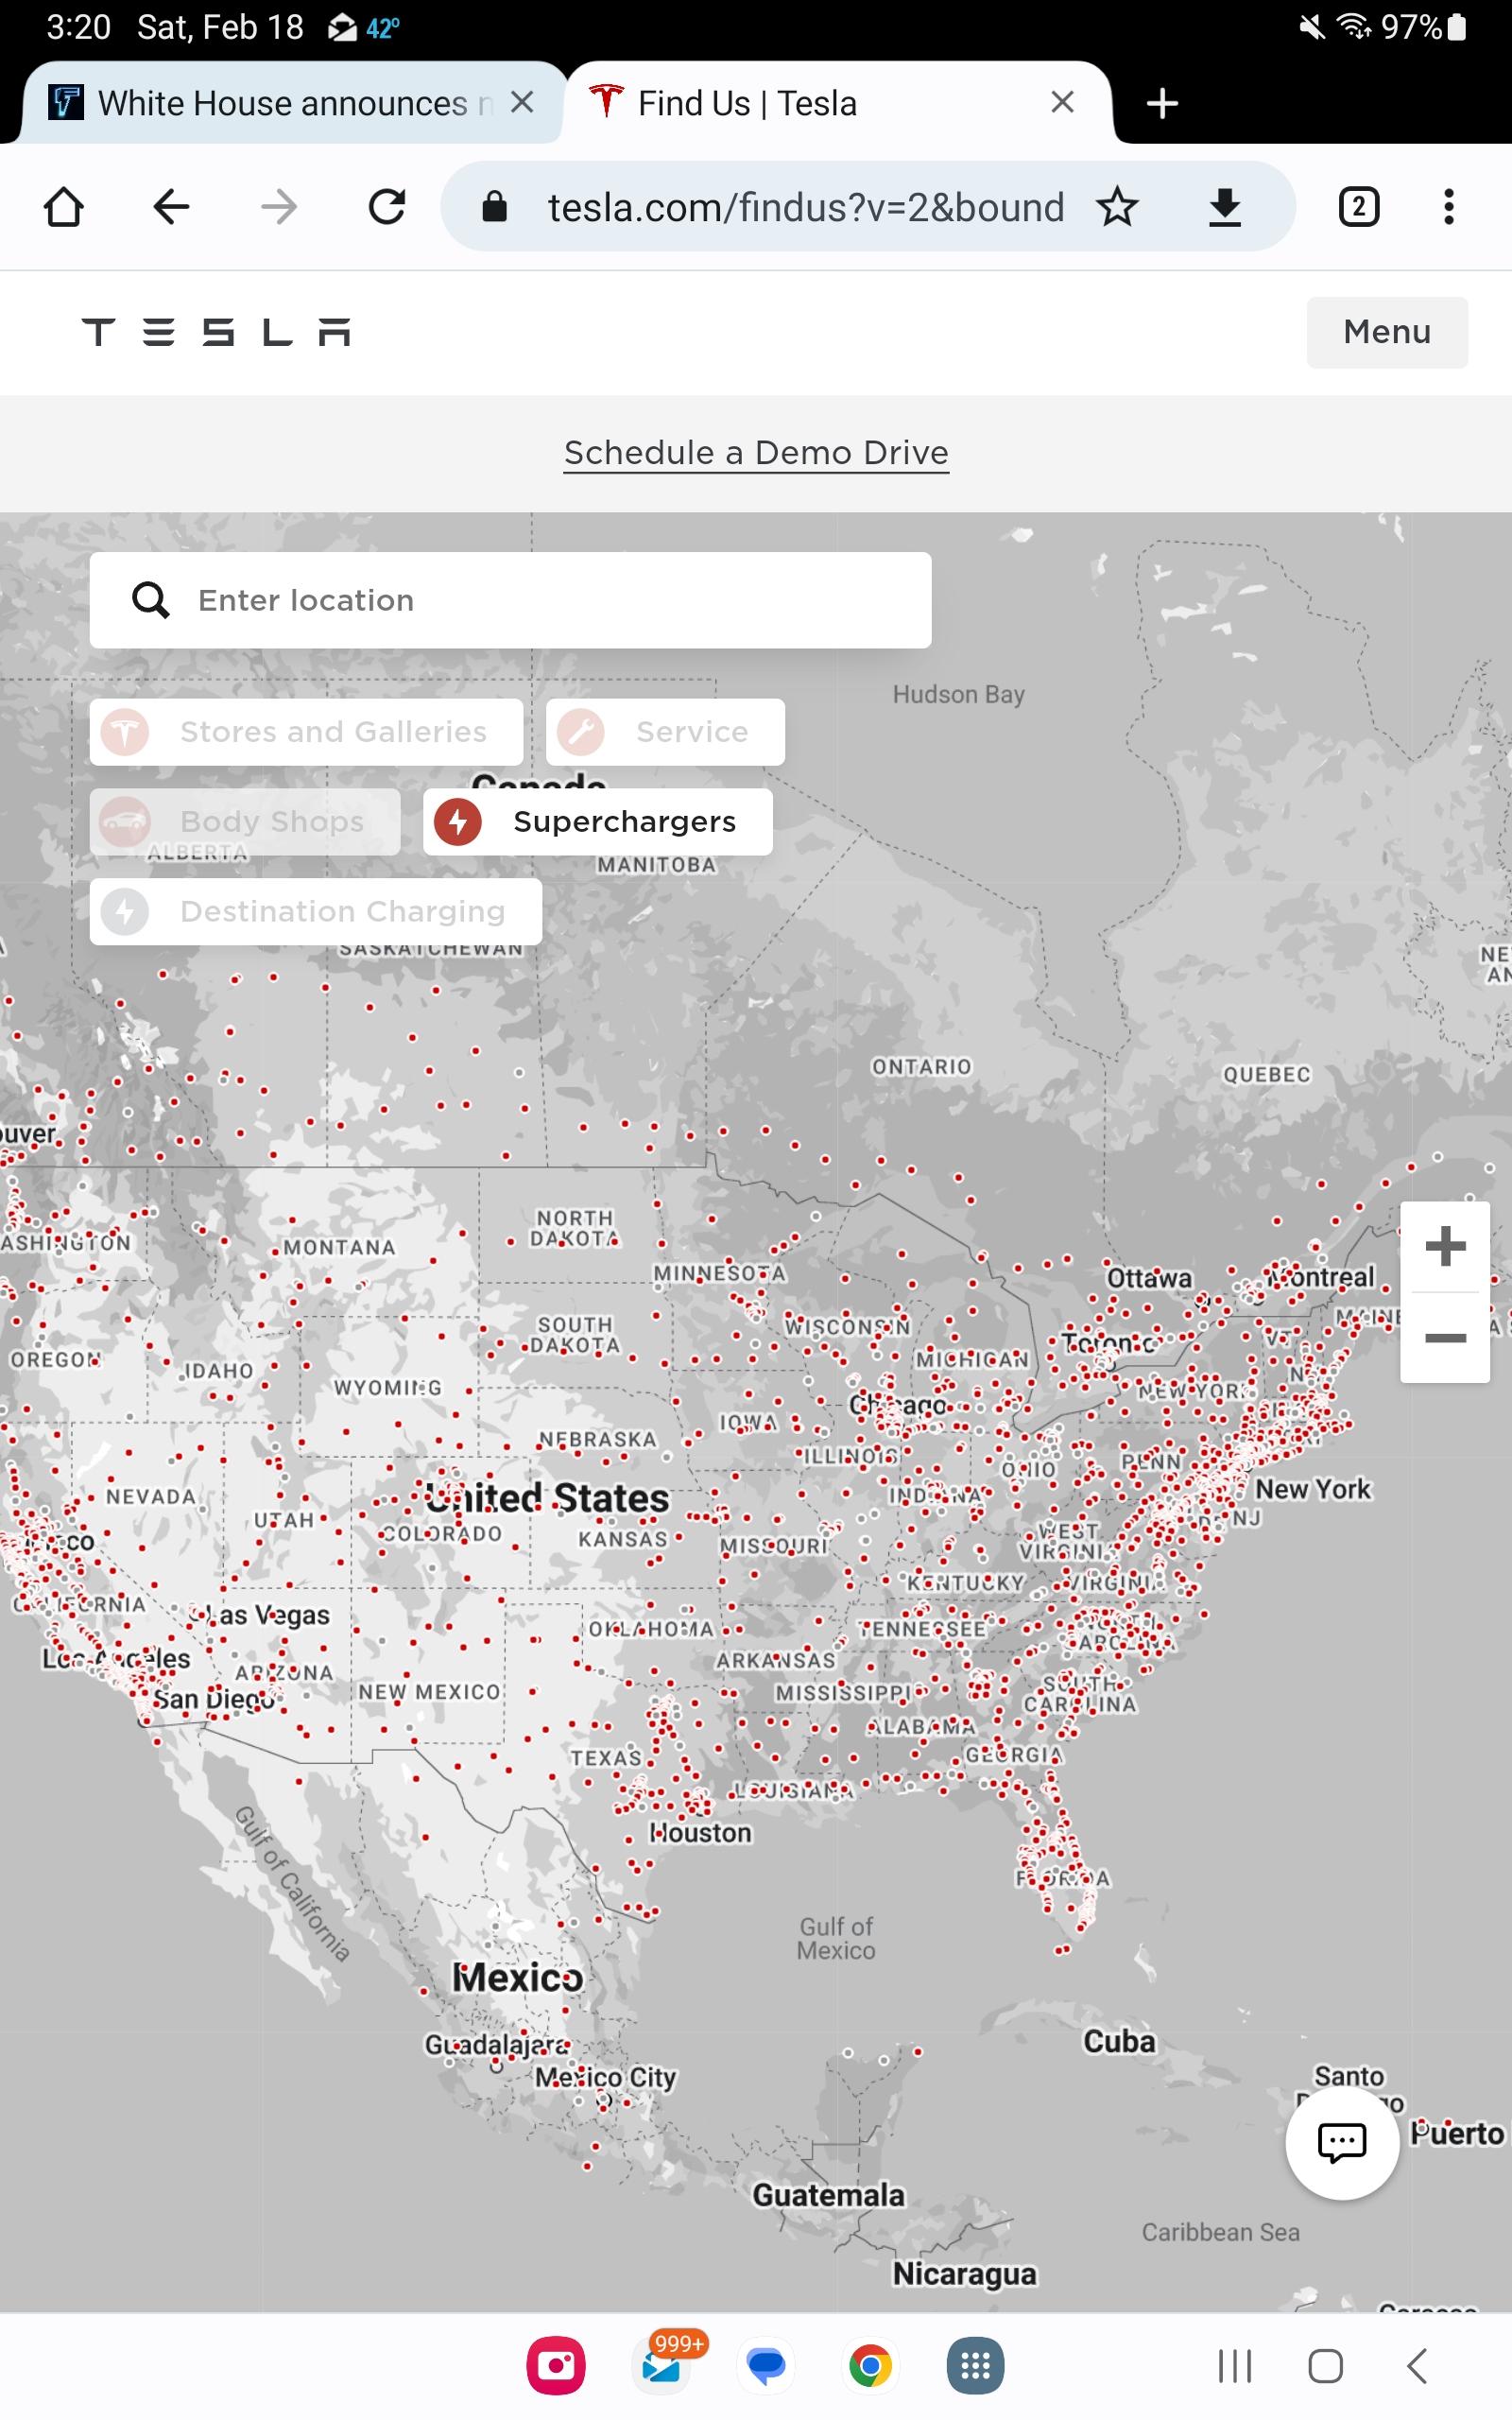Screen dimensions: 1512x2420
Task: Open the Tesla Menu button
Action: [1387, 332]
